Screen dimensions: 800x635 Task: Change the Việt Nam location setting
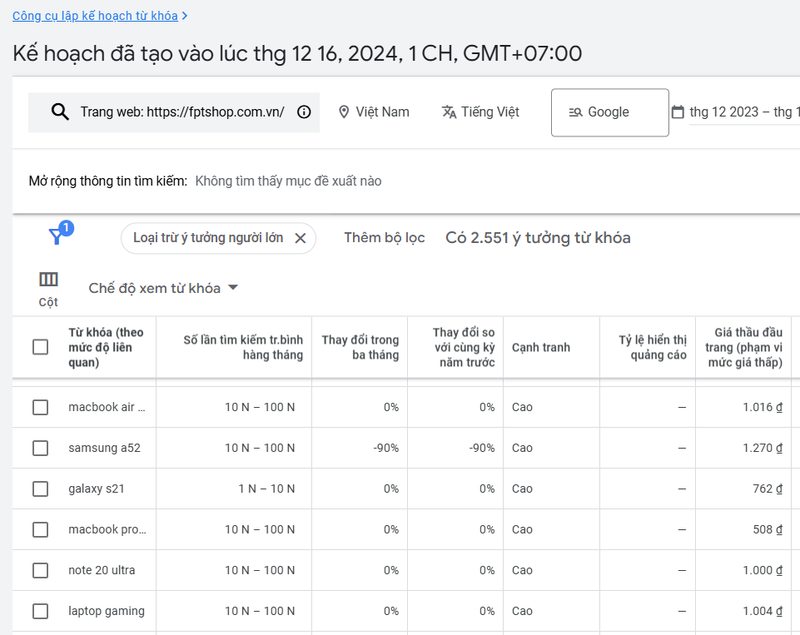[374, 112]
